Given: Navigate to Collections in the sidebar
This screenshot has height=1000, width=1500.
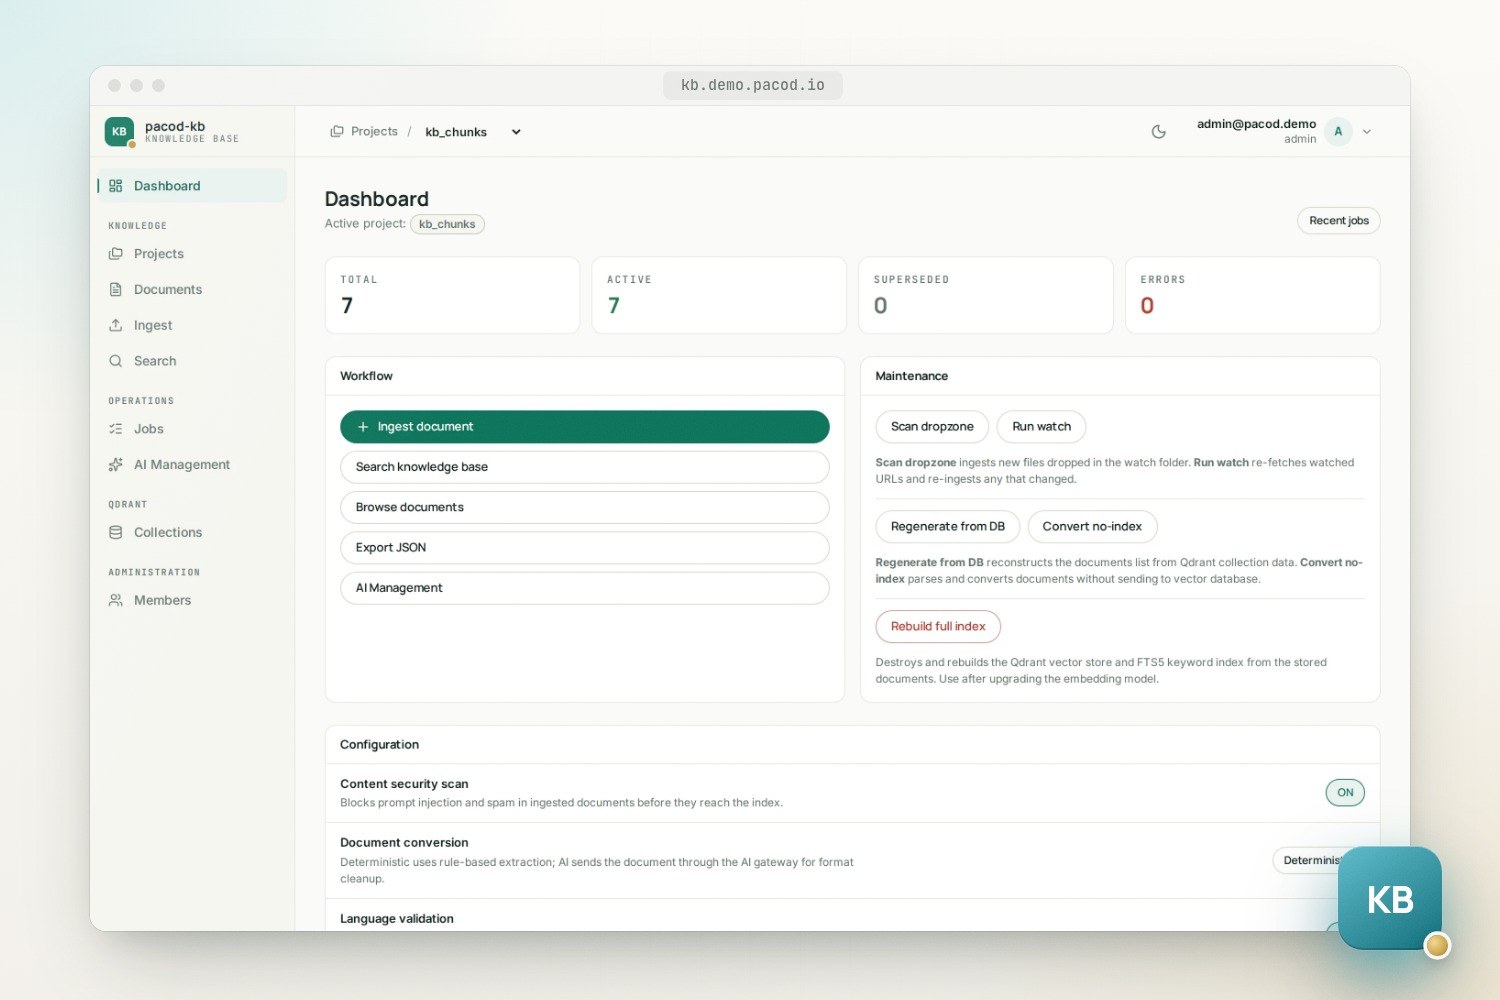Looking at the screenshot, I should coord(191,533).
